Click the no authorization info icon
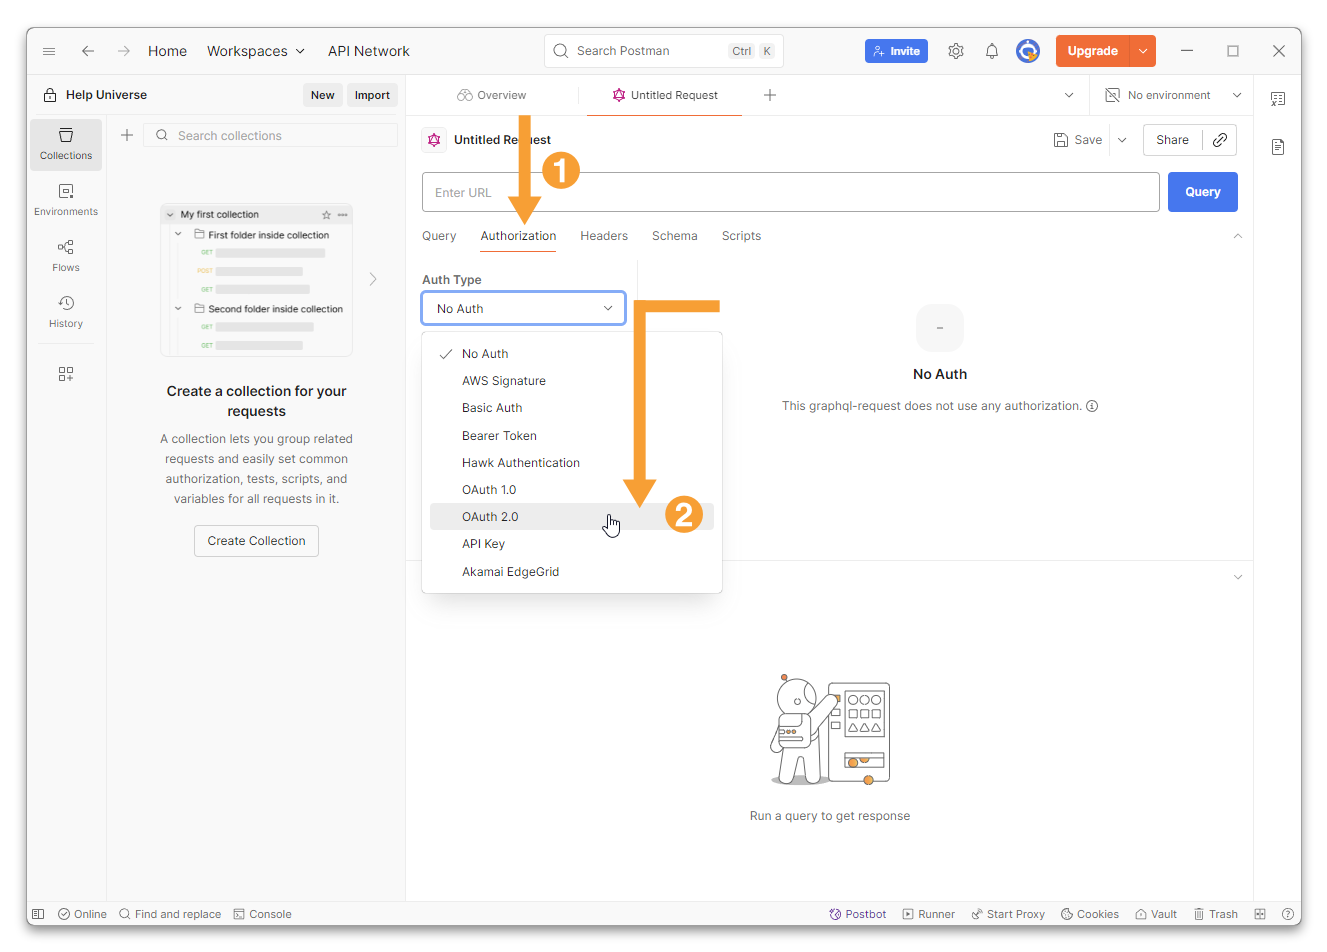 click(x=1092, y=406)
